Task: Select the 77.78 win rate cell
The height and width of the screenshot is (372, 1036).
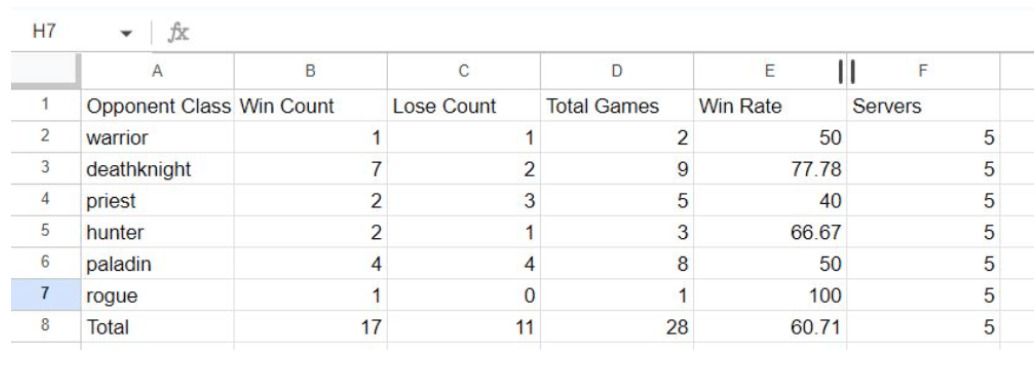Action: [x=770, y=168]
